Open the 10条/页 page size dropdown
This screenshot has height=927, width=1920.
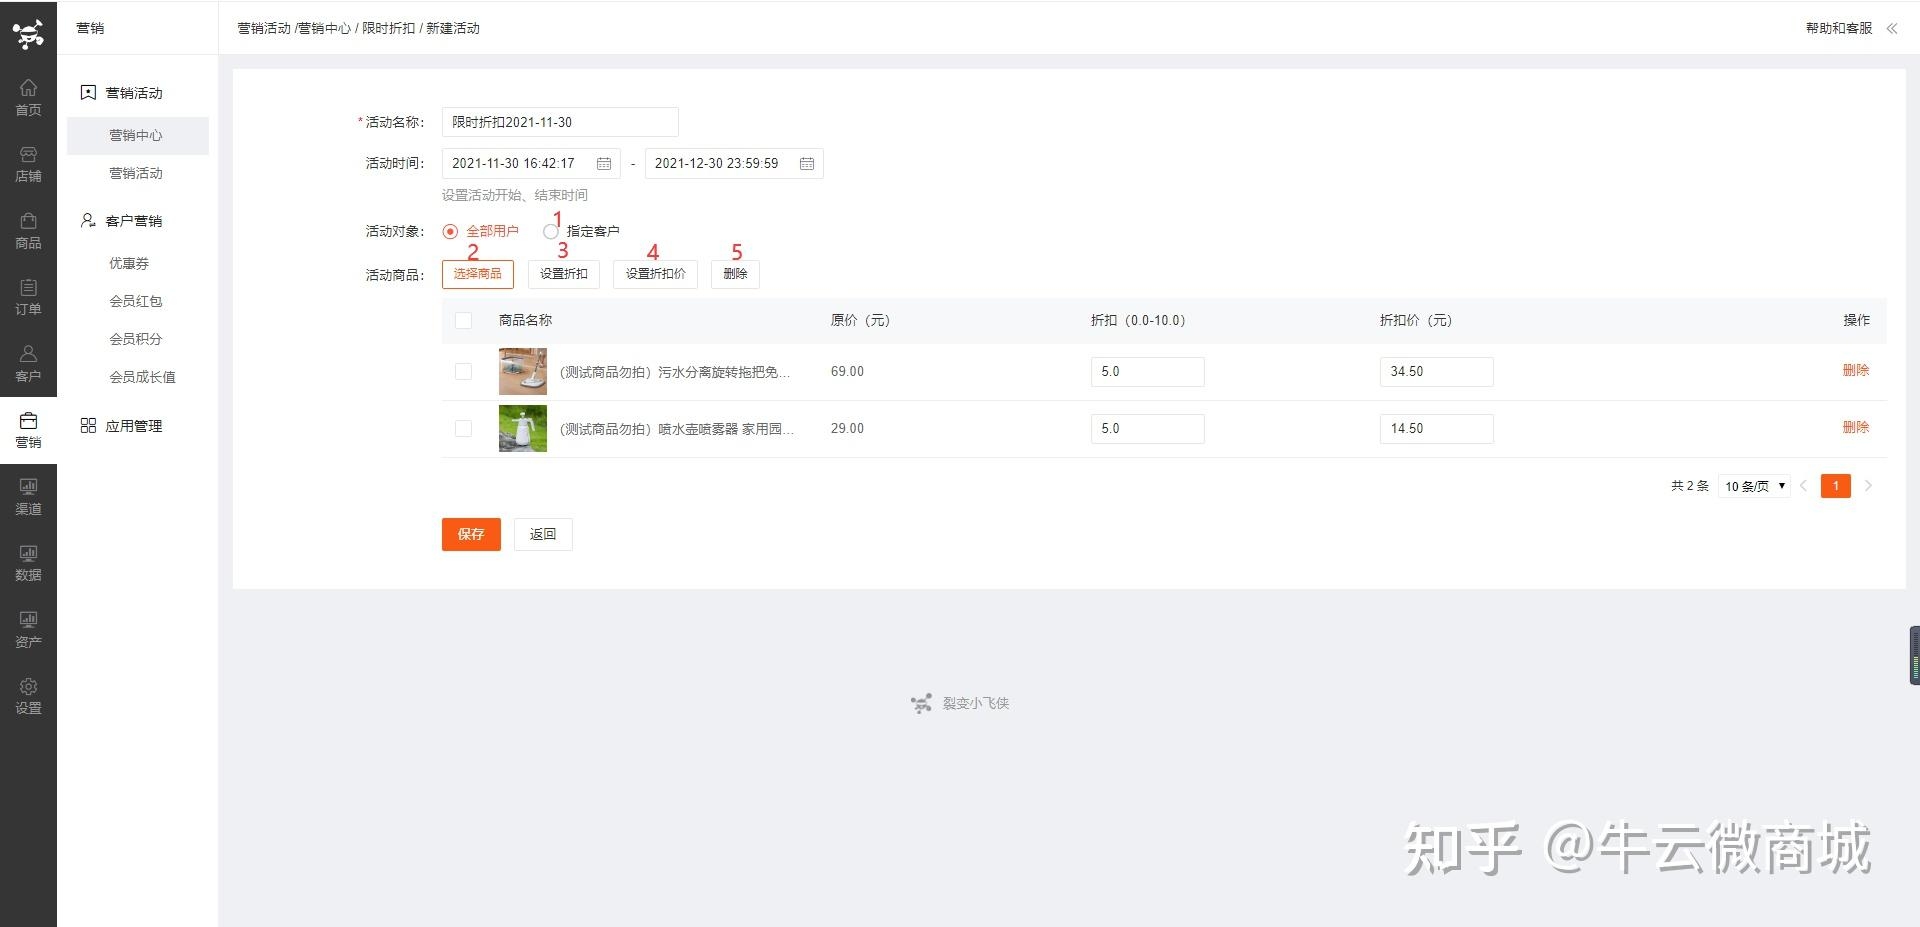(x=1753, y=486)
